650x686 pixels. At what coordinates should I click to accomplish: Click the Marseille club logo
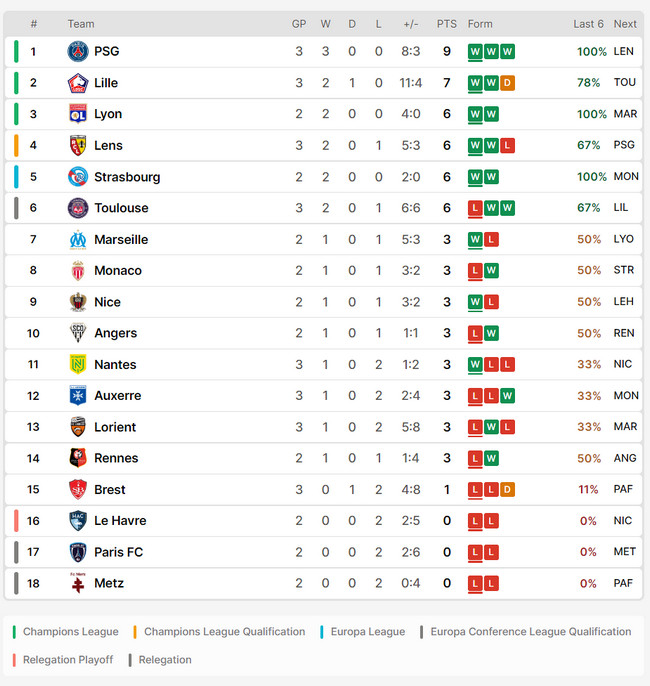tap(78, 239)
